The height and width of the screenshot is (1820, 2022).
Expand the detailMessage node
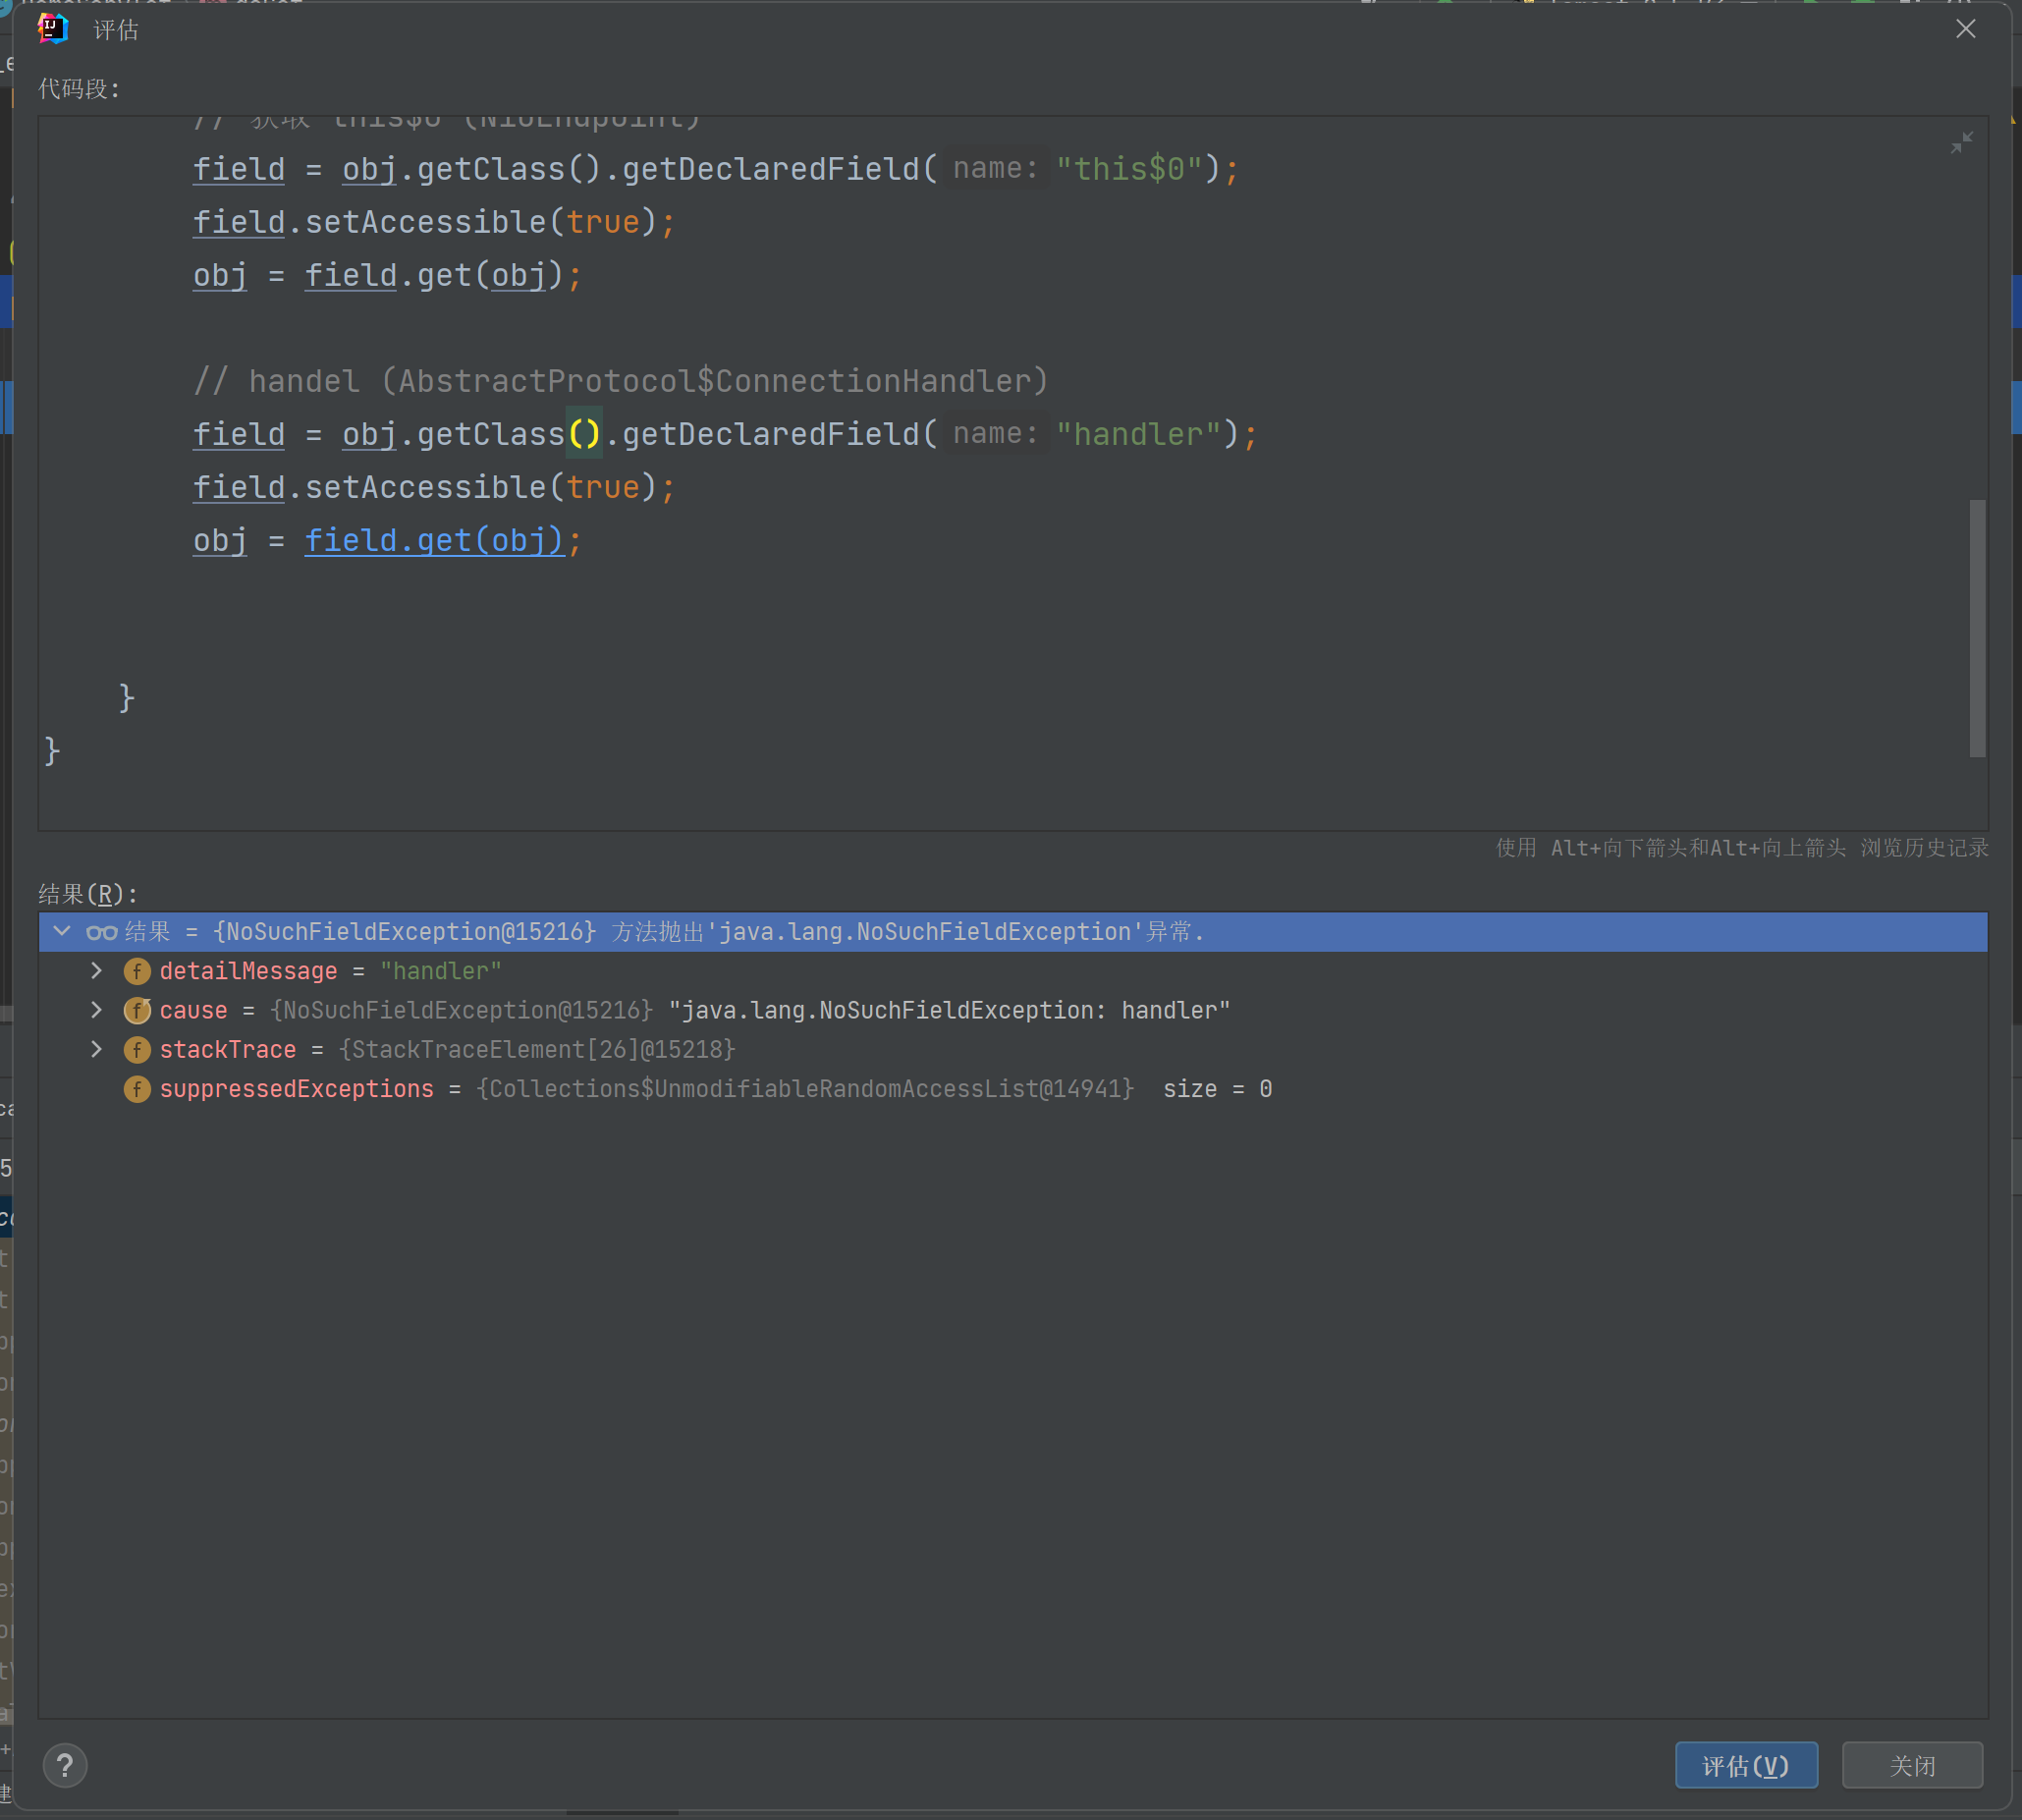96,971
